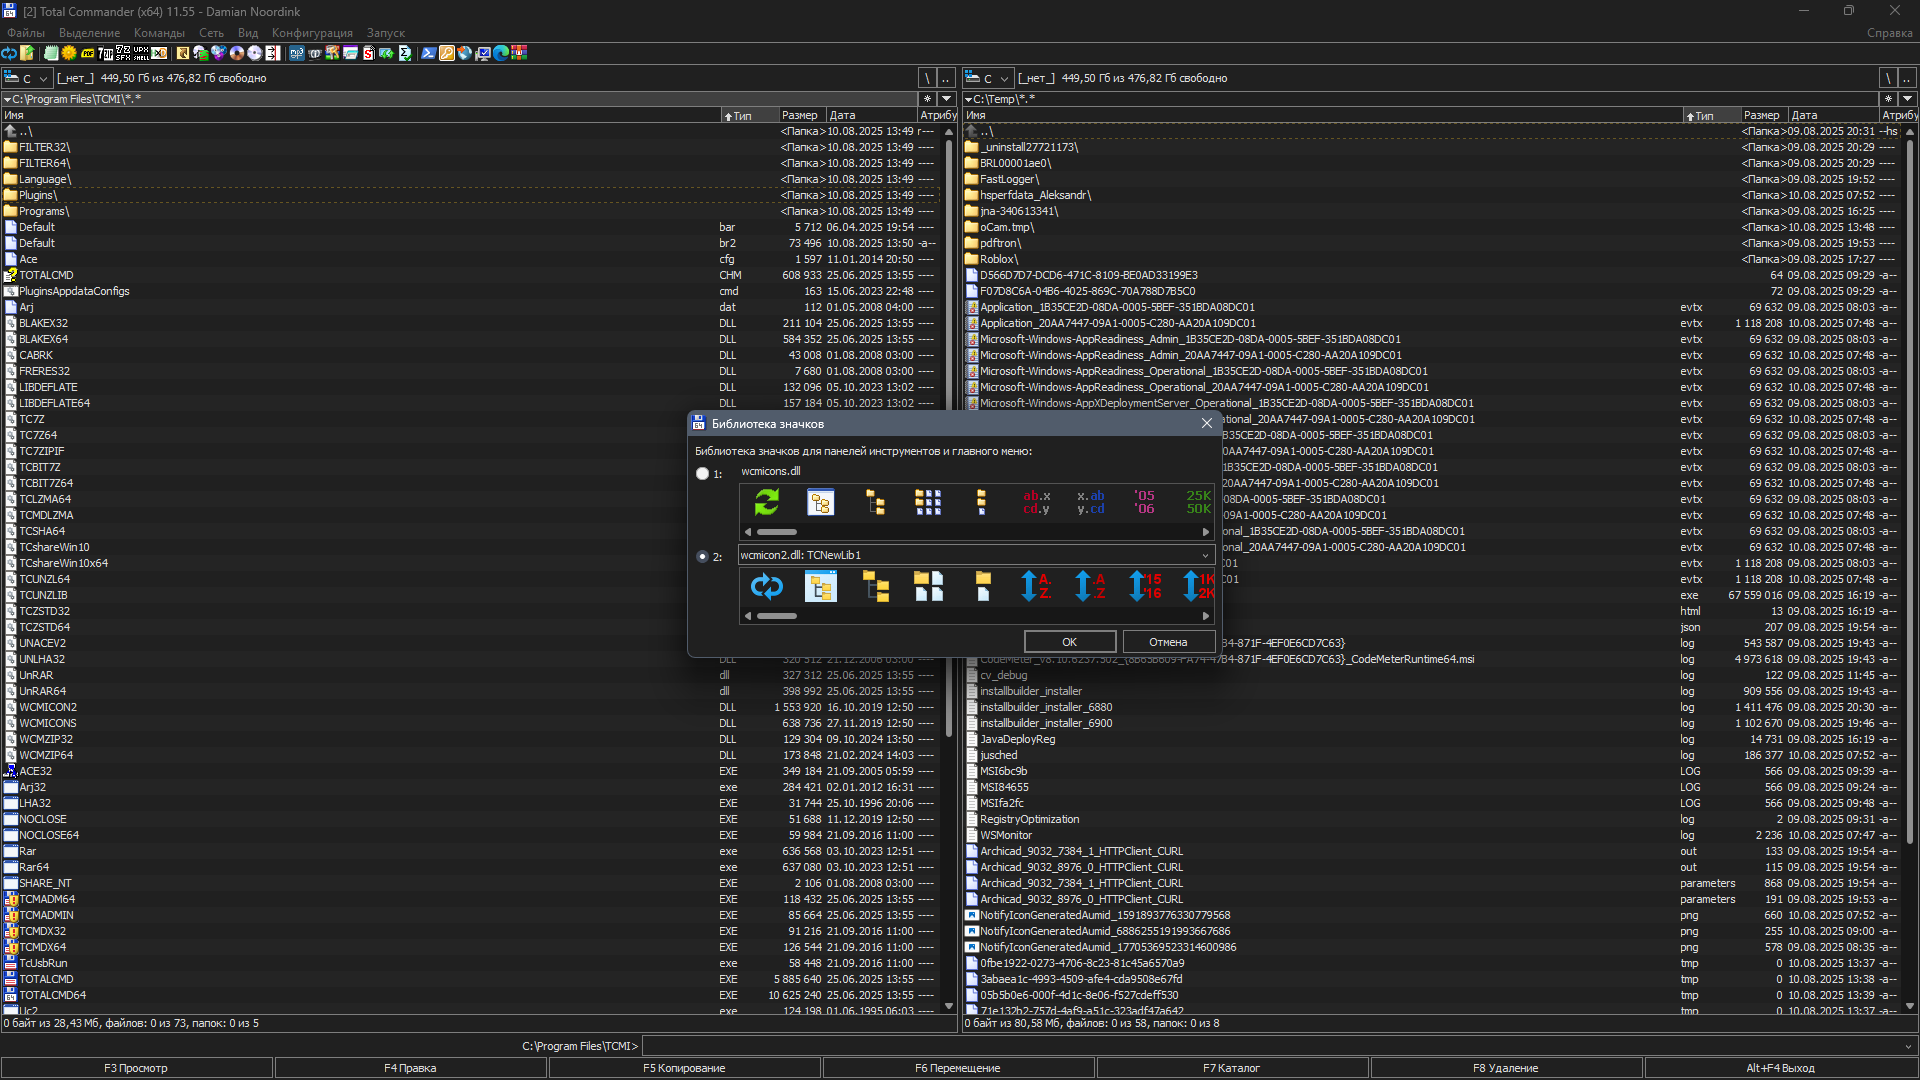This screenshot has height=1080, width=1920.
Task: Click the PDF toolbar icon
Action: (87, 53)
